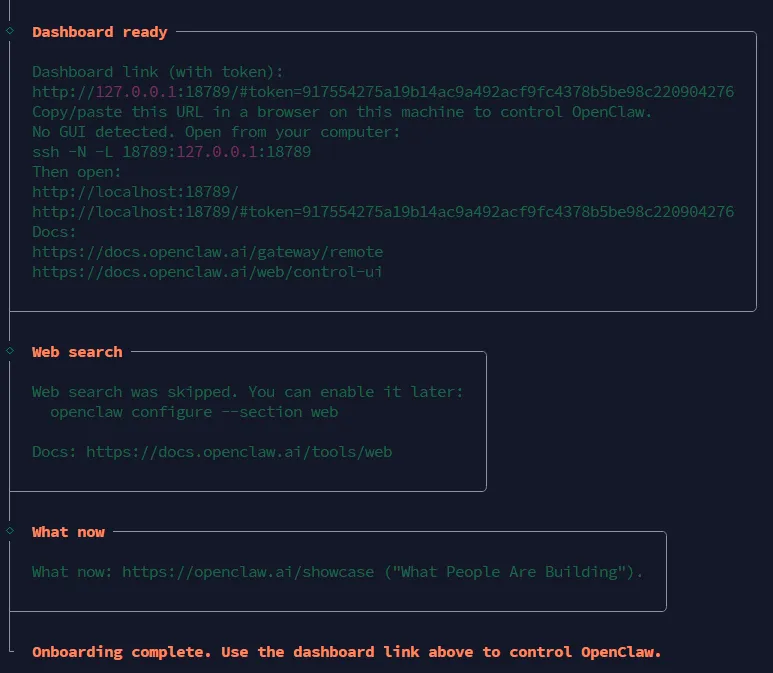Click the diamond marker beside Web search
Screen dimensions: 773x673
[10, 351]
